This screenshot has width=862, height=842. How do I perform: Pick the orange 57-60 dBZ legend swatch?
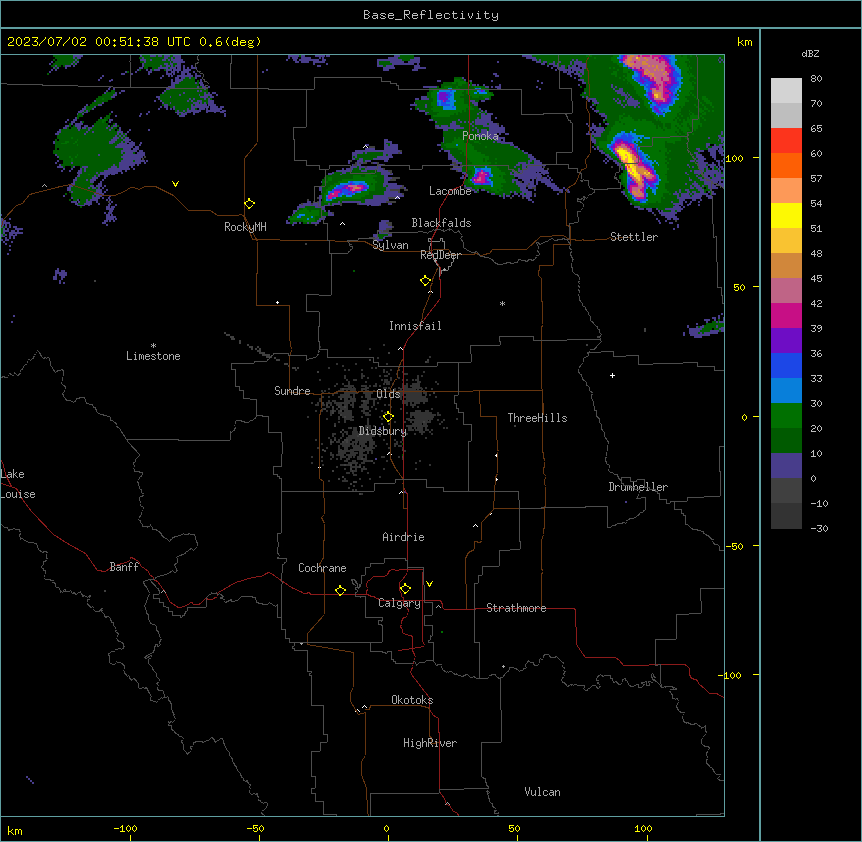(x=786, y=165)
